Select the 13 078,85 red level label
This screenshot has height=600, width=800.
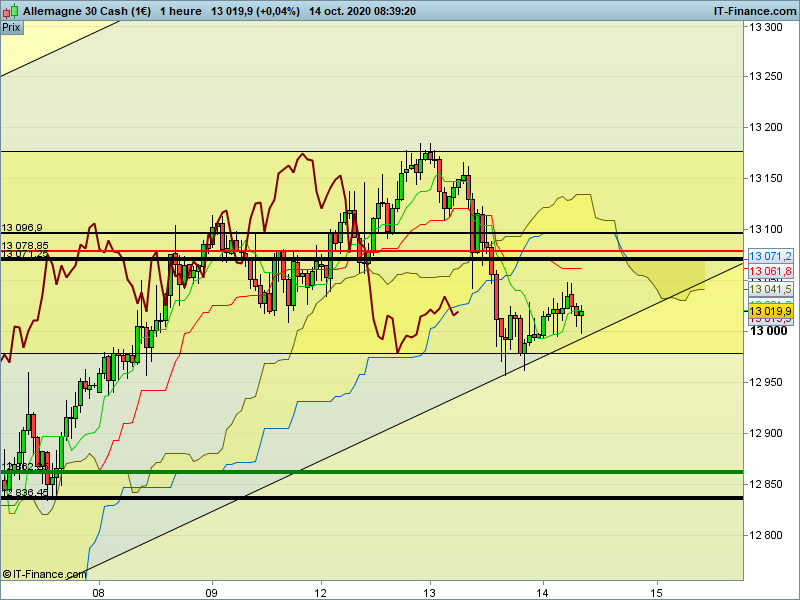(25, 245)
